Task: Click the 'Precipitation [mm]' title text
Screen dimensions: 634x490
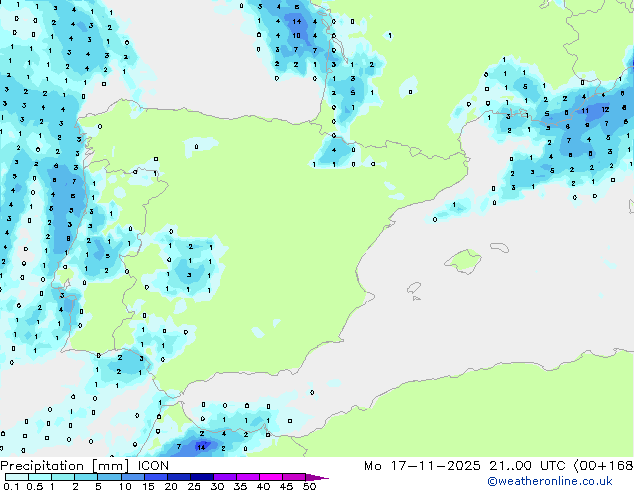Action: (65, 466)
